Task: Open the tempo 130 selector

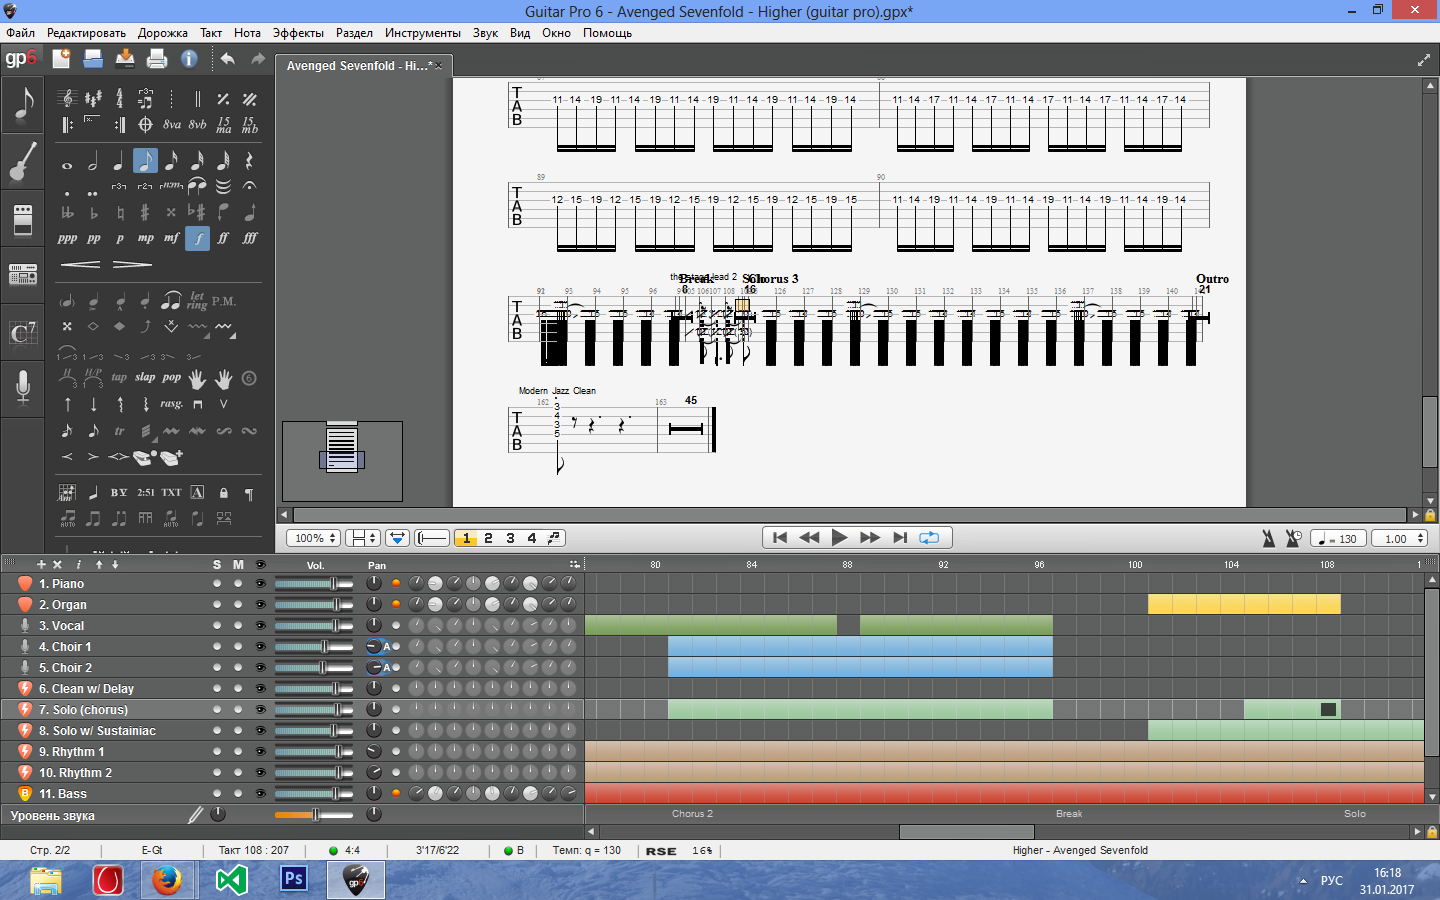Action: coord(1338,538)
